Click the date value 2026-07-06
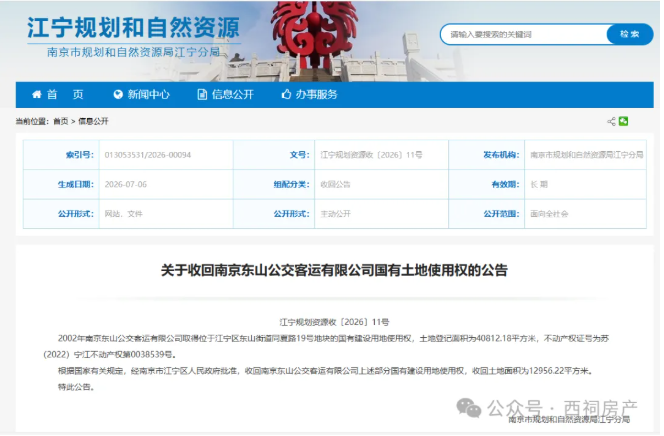664x436 pixels. (x=126, y=185)
